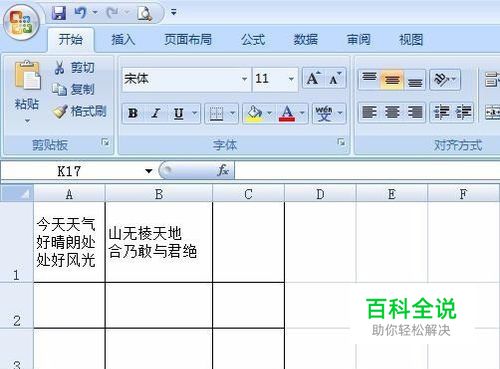
Task: Open the 字体 dialog launcher
Action: point(341,143)
